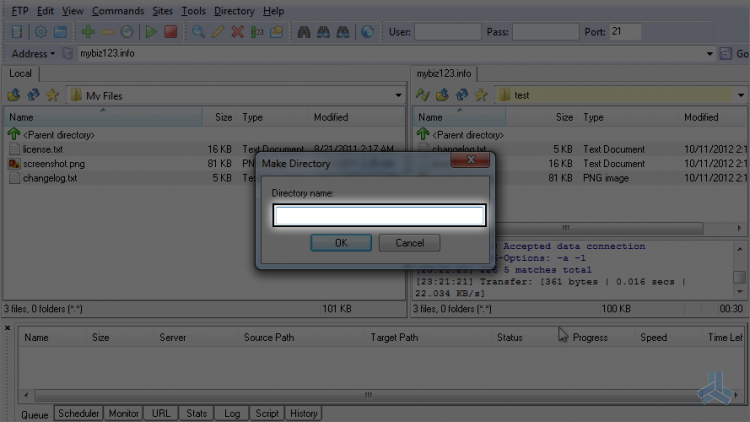Expand the My Files path dropdown
Viewport: 750px width, 422px height.
398,95
